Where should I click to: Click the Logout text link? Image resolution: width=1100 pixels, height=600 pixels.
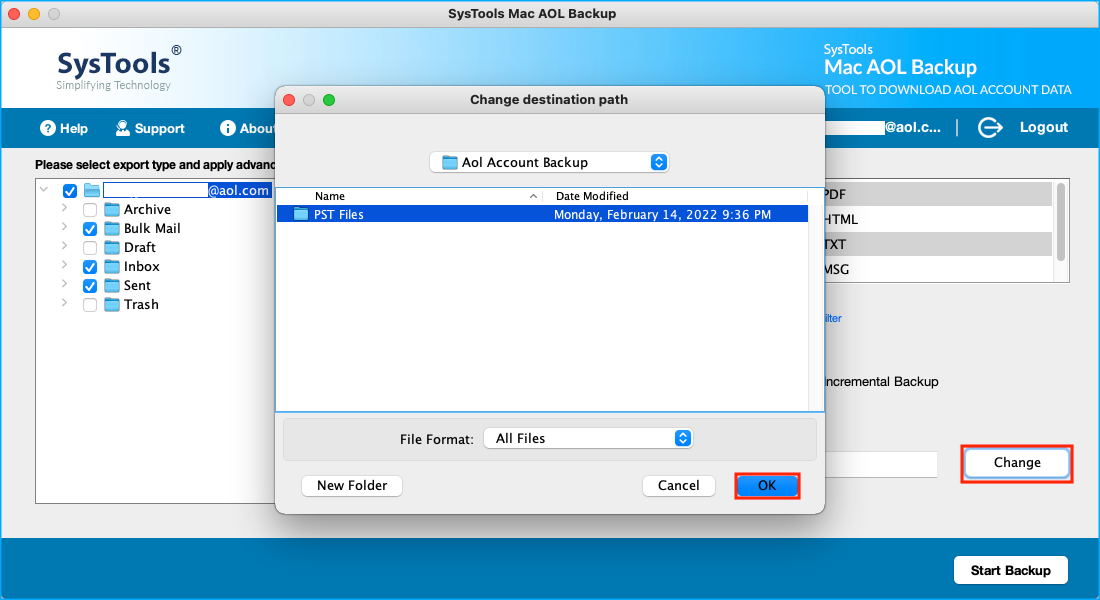tap(1043, 127)
